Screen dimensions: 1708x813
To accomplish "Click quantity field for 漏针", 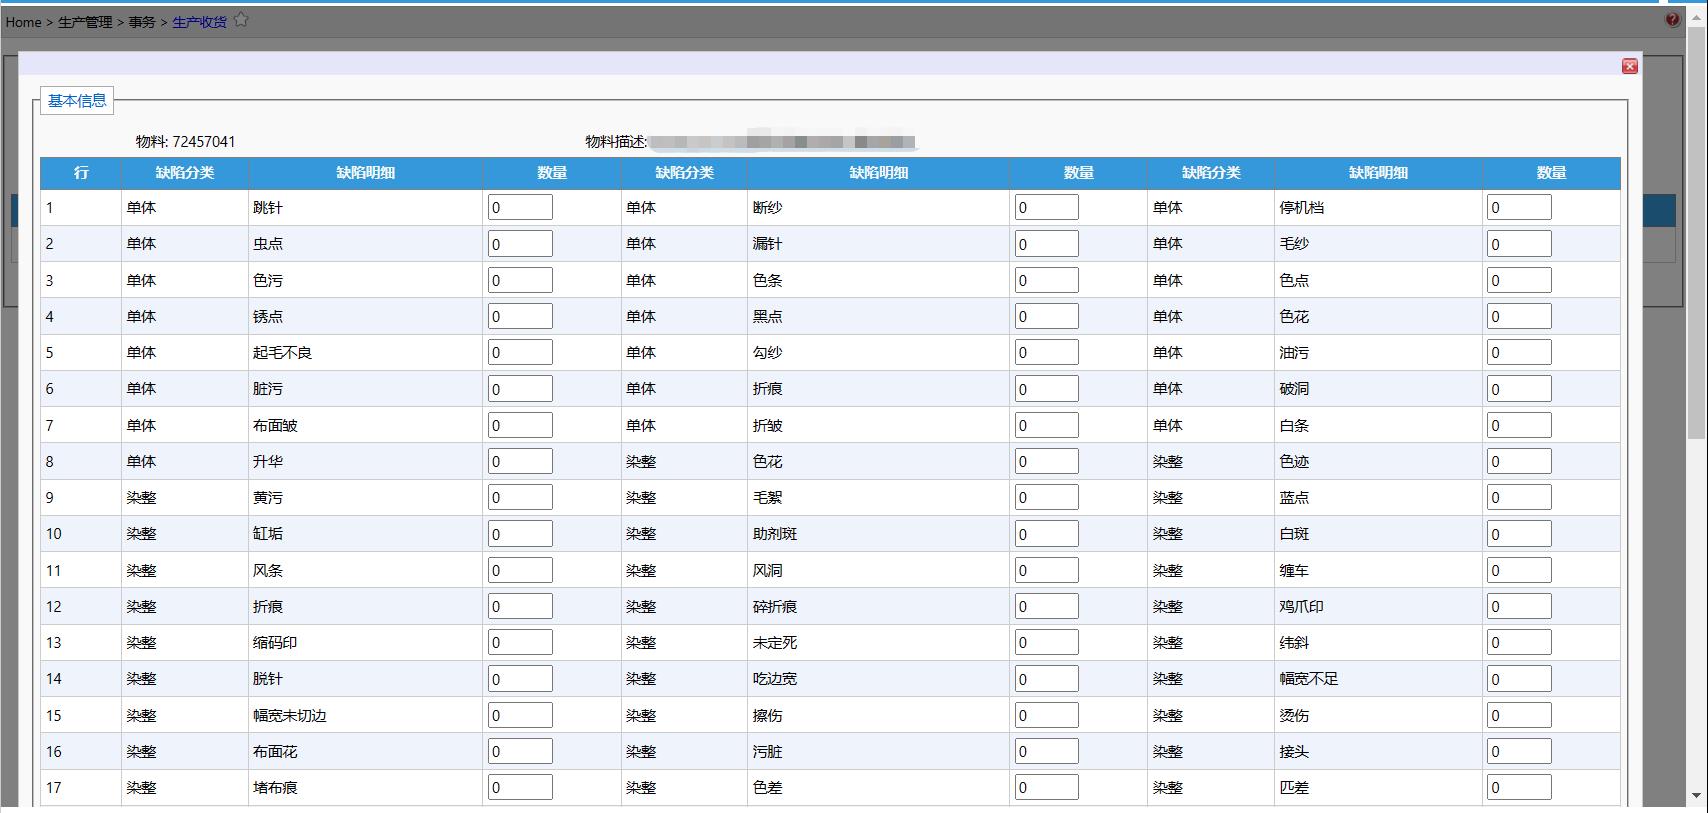I will pyautogui.click(x=1047, y=244).
